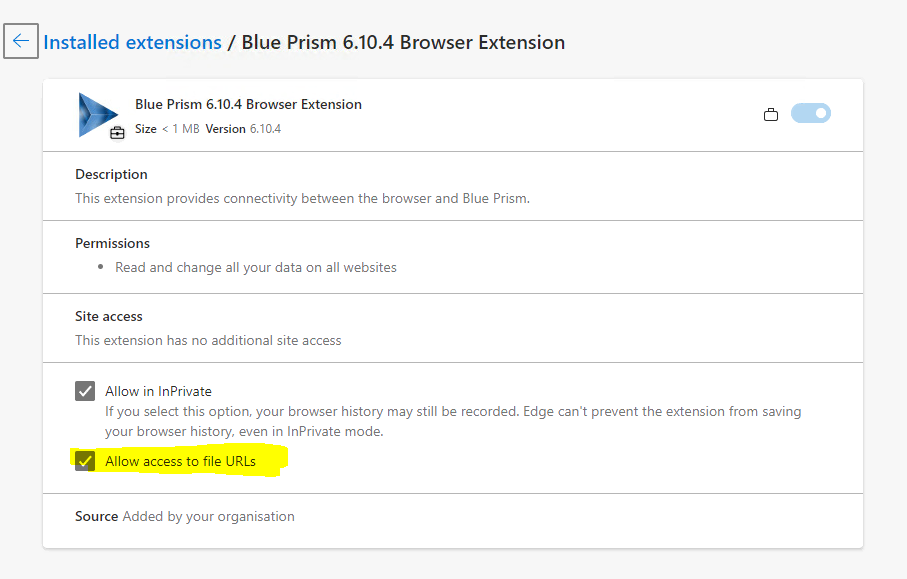This screenshot has width=907, height=579.
Task: Click the 'Allow access to file URLs' label
Action: coord(180,461)
